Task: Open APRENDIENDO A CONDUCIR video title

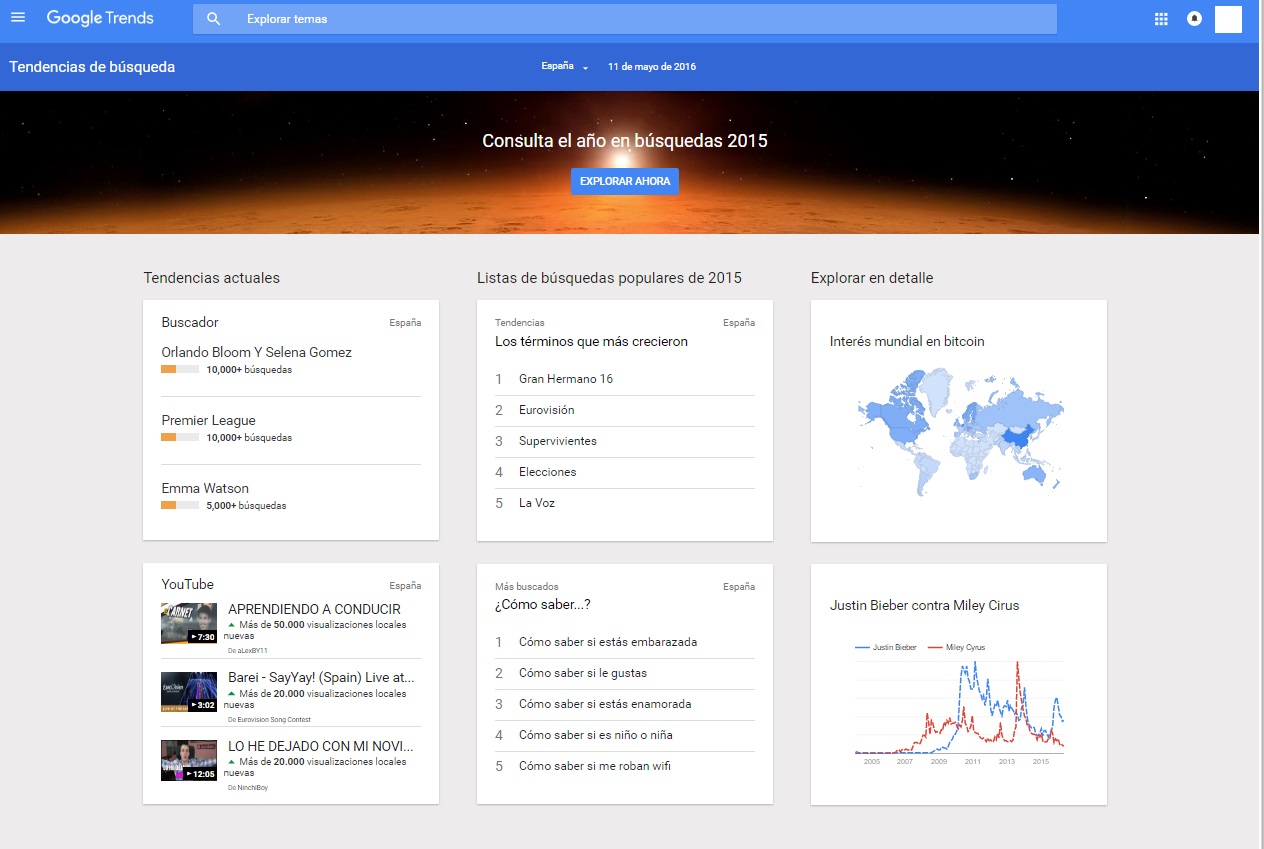Action: click(314, 609)
